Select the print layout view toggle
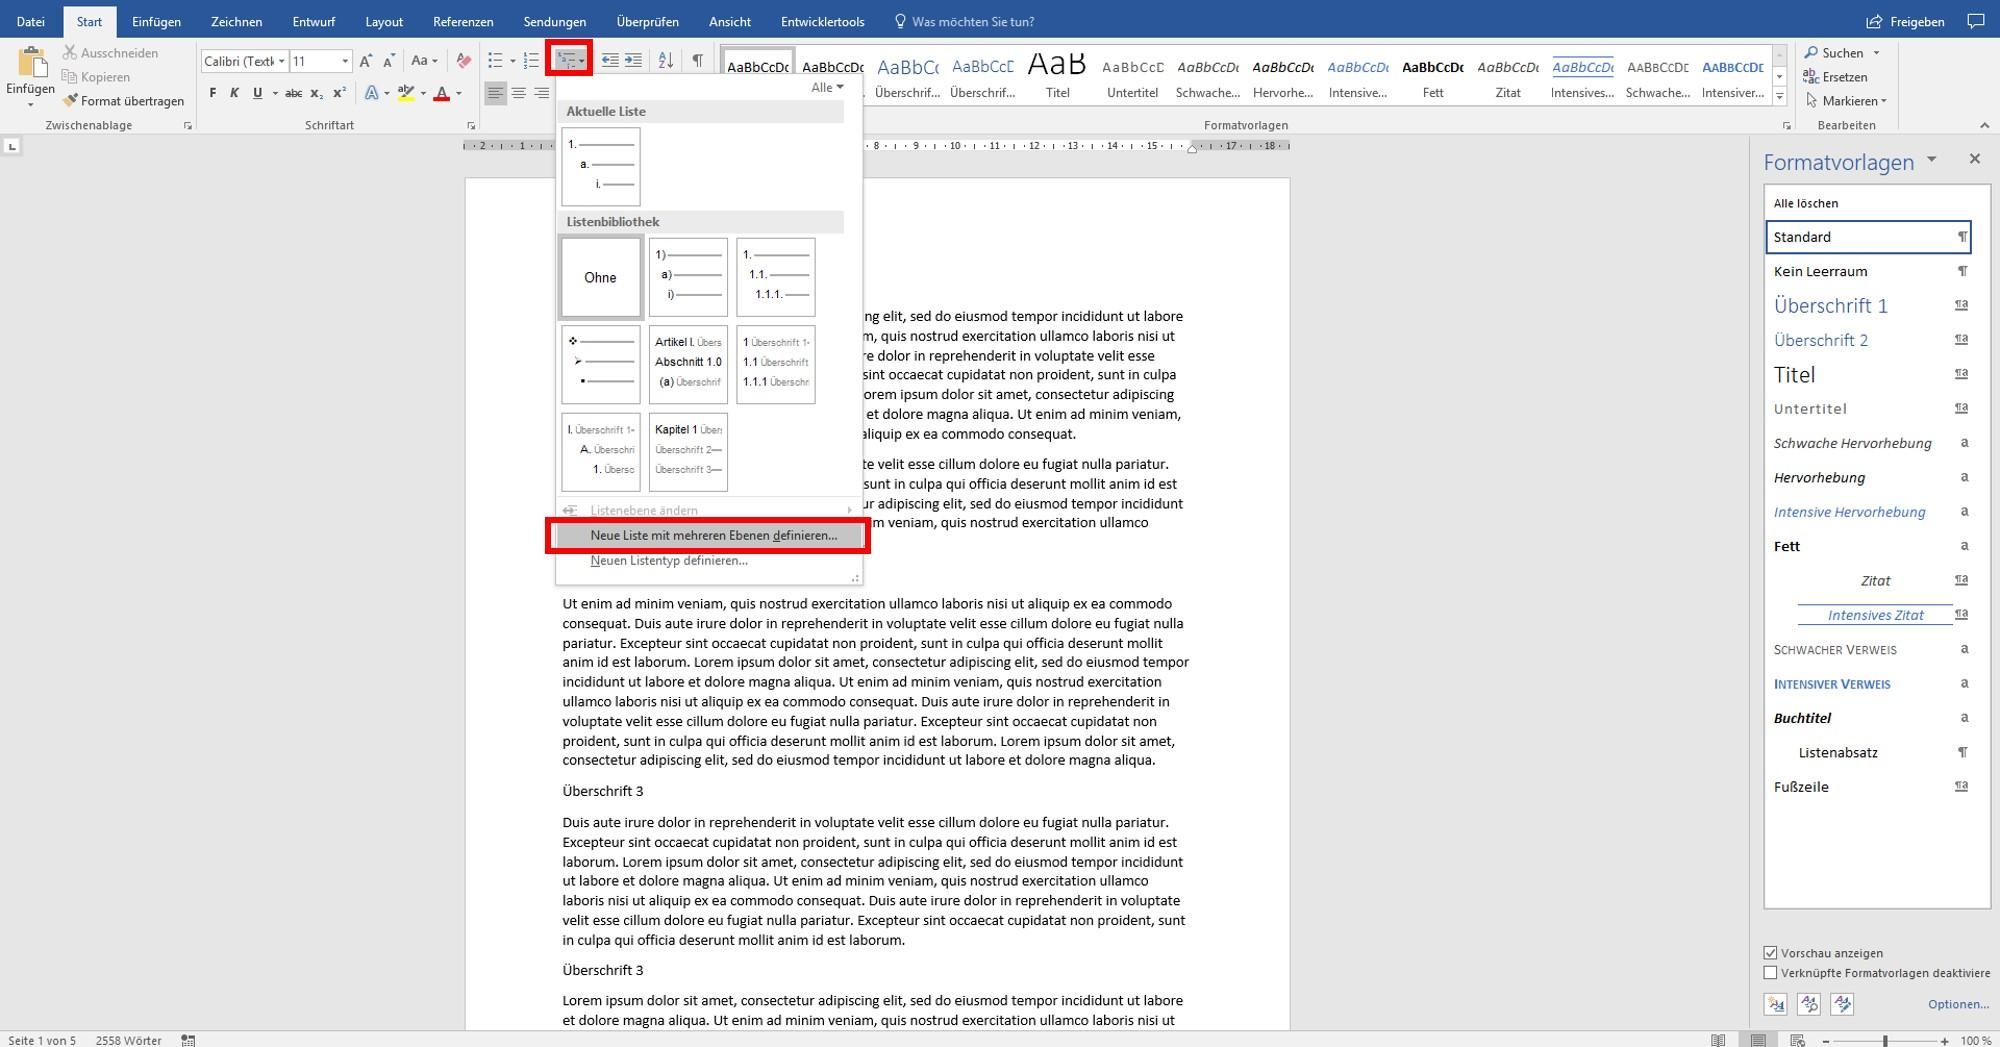2000x1047 pixels. point(1758,1040)
